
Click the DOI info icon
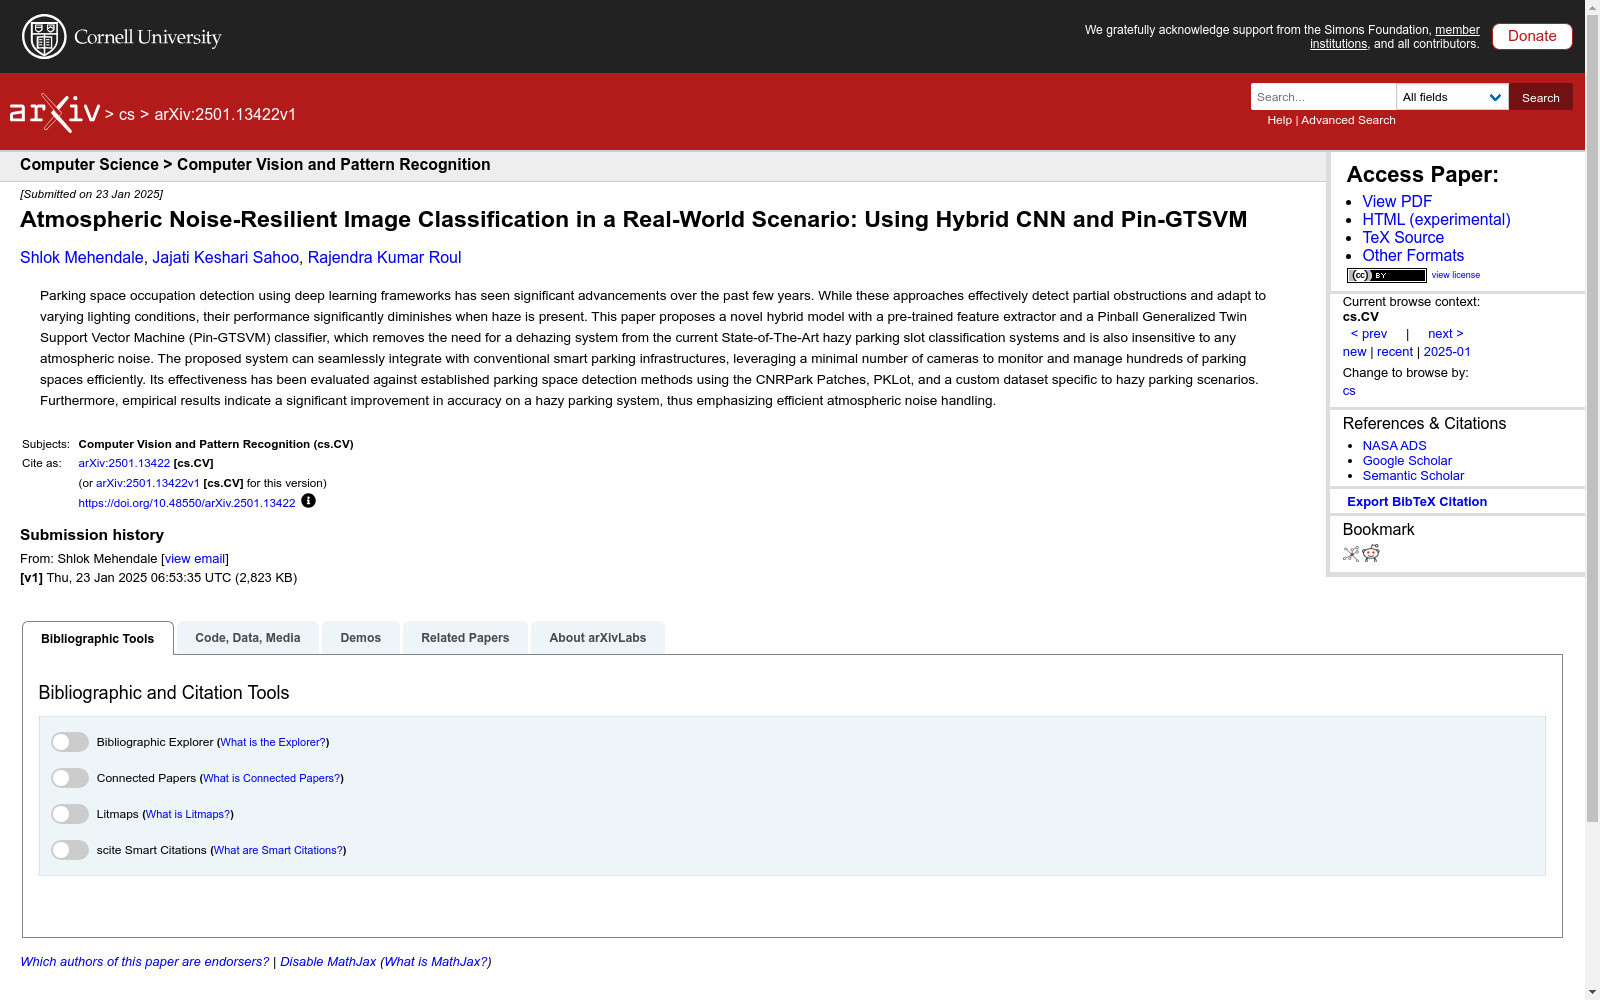(308, 501)
